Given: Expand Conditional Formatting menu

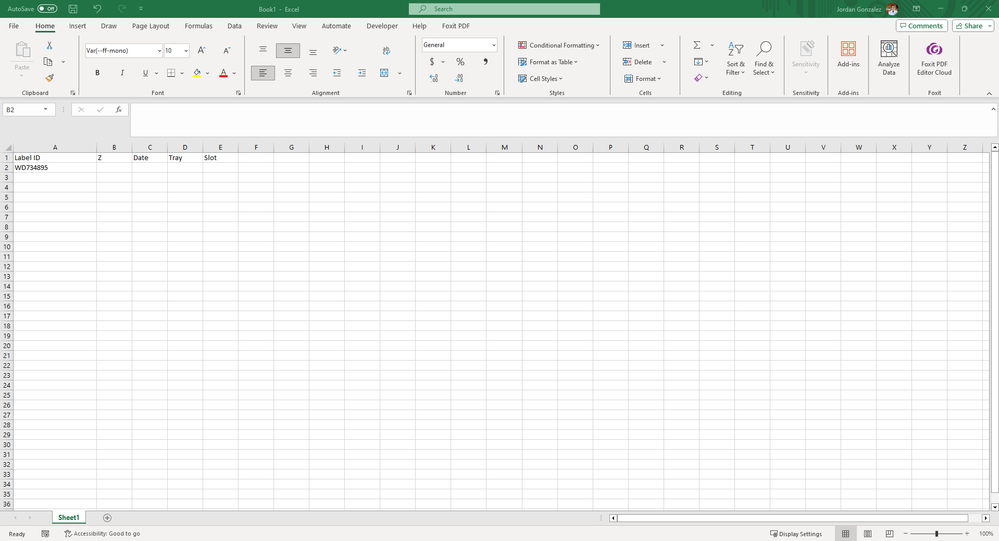Looking at the screenshot, I should coord(559,45).
